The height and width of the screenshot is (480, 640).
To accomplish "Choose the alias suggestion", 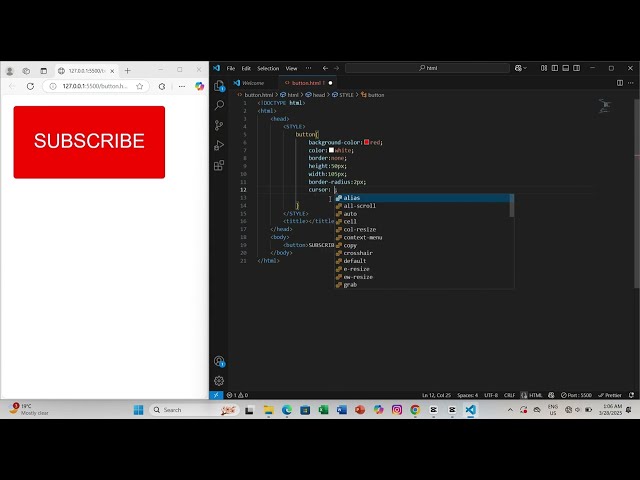I will 422,198.
